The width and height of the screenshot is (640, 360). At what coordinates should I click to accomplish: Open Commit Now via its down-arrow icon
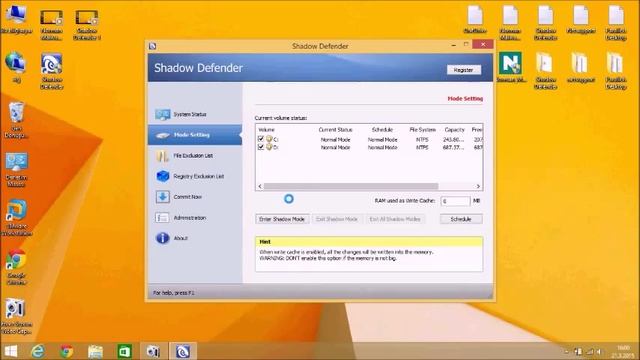coord(162,197)
